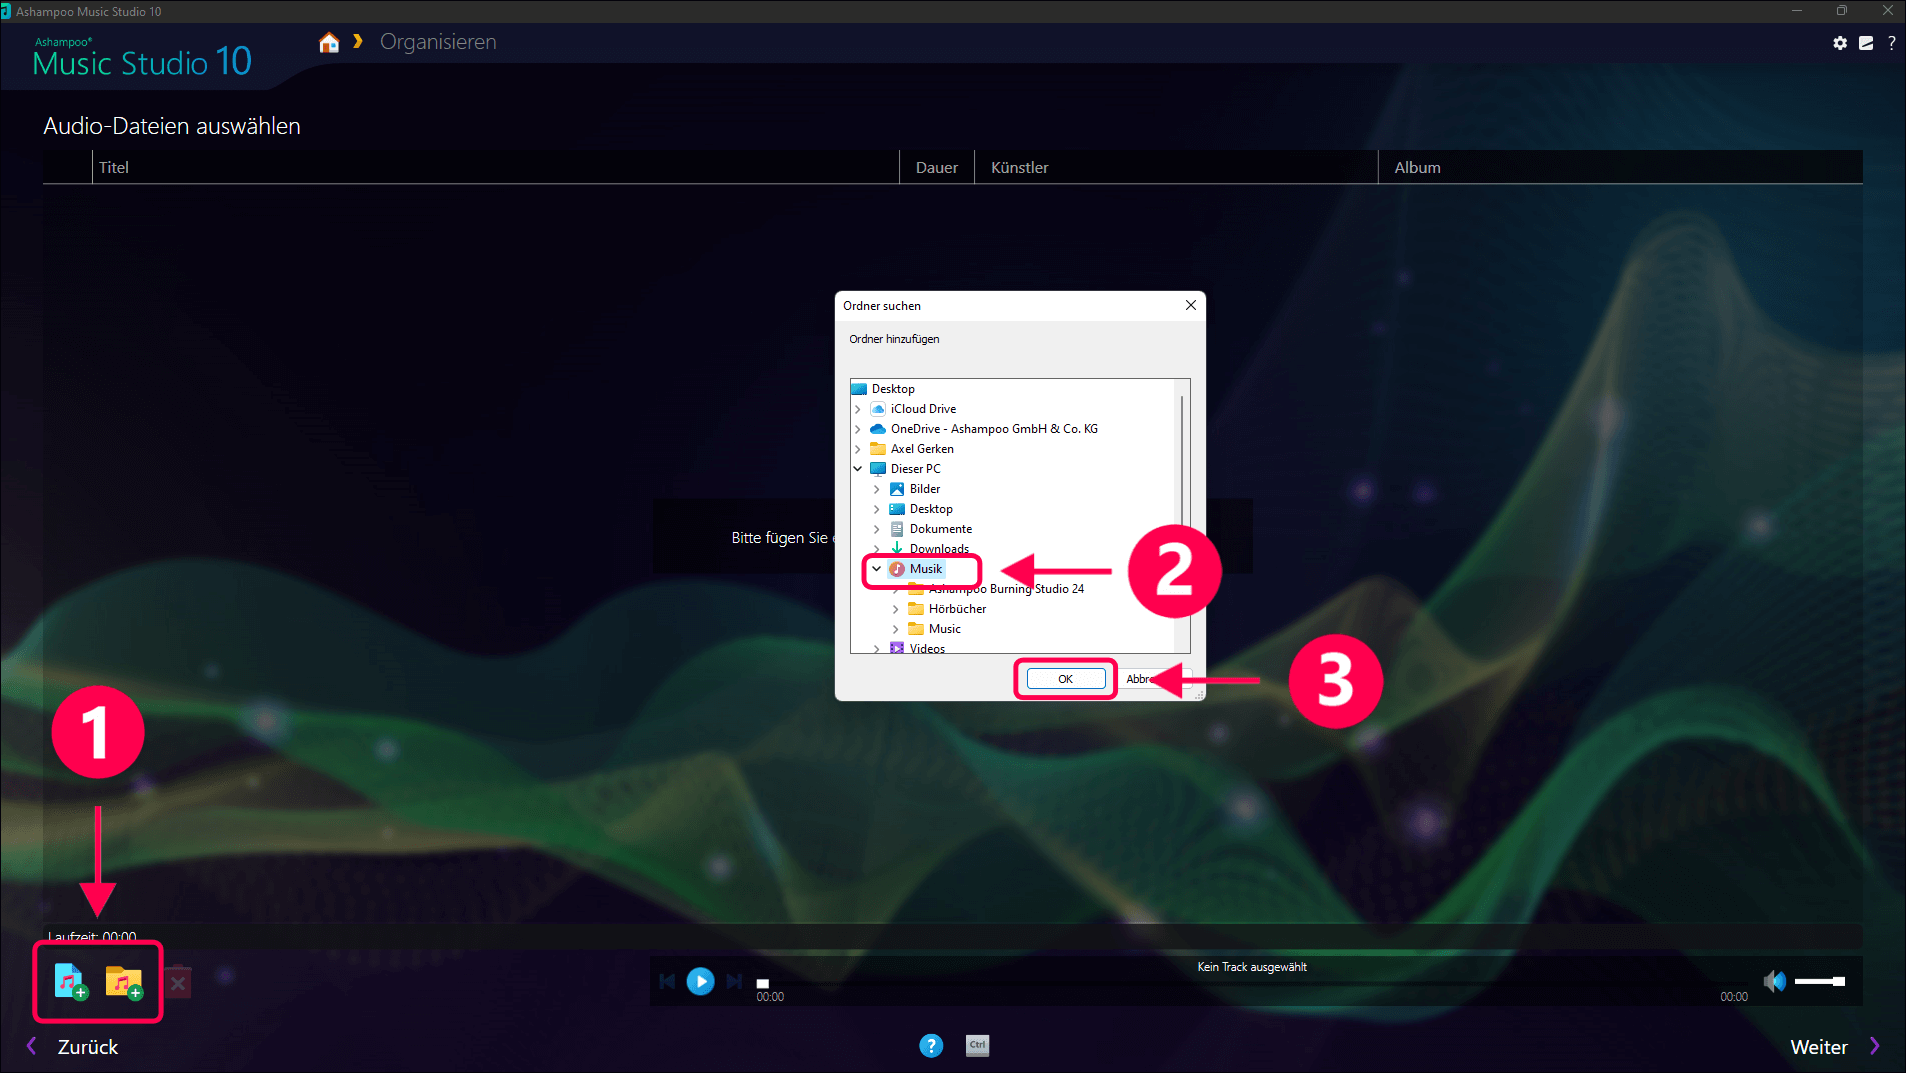This screenshot has height=1073, width=1906.
Task: Expand Dokumente node
Action: [877, 529]
